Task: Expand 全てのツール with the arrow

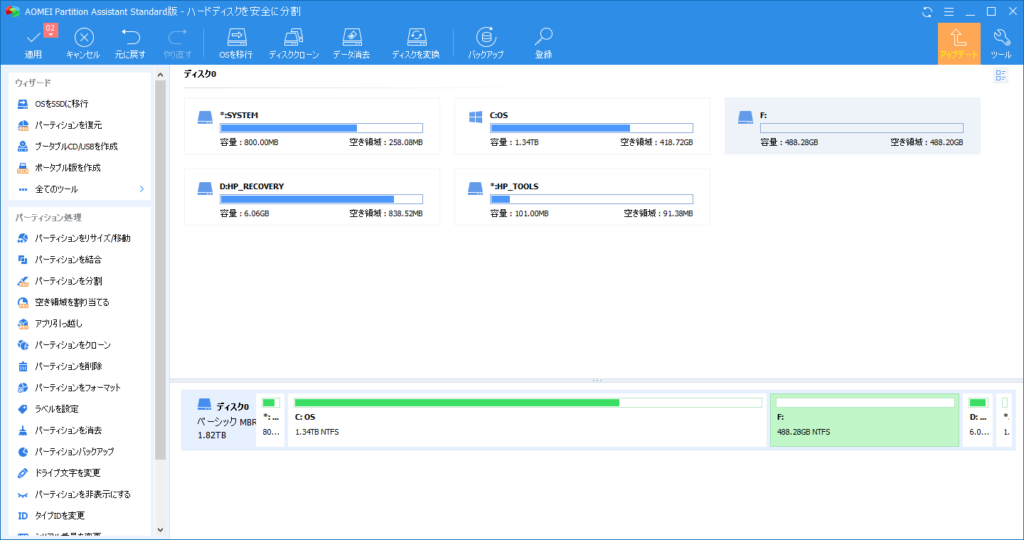Action: pyautogui.click(x=142, y=189)
